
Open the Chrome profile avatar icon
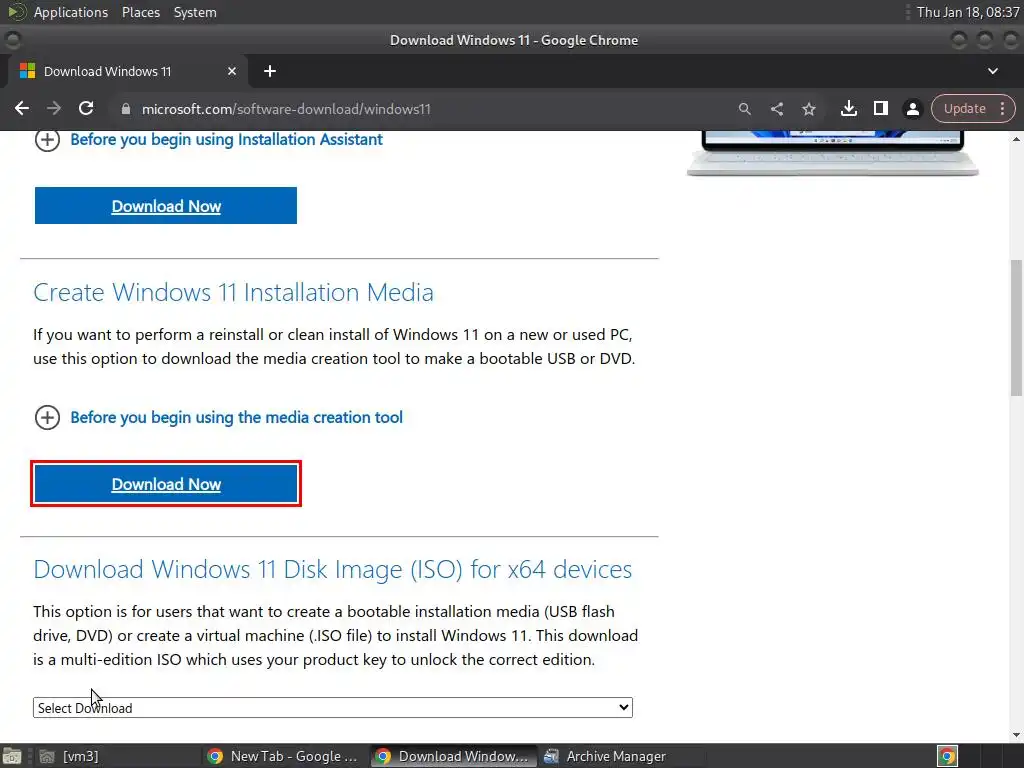click(912, 109)
